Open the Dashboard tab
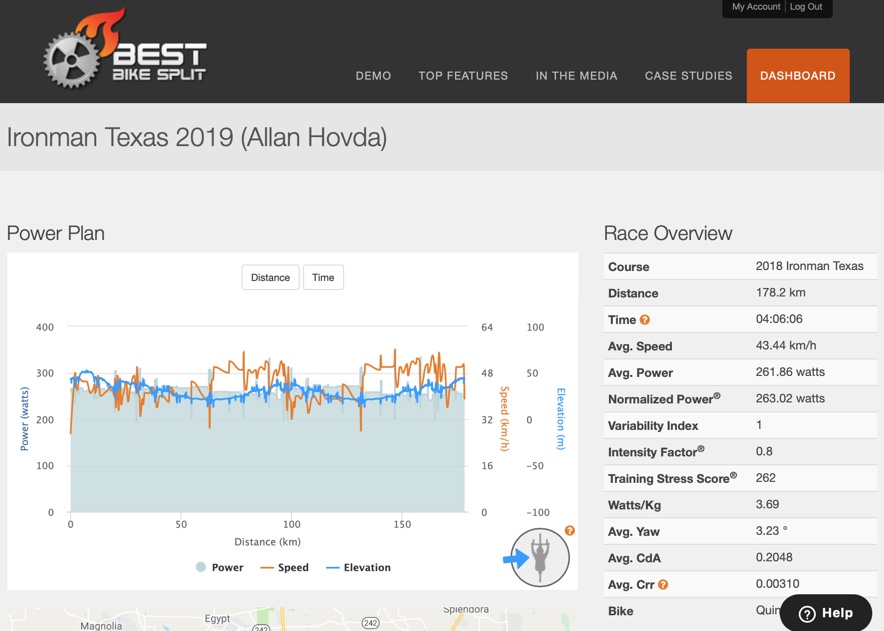Viewport: 884px width, 631px height. coord(797,76)
